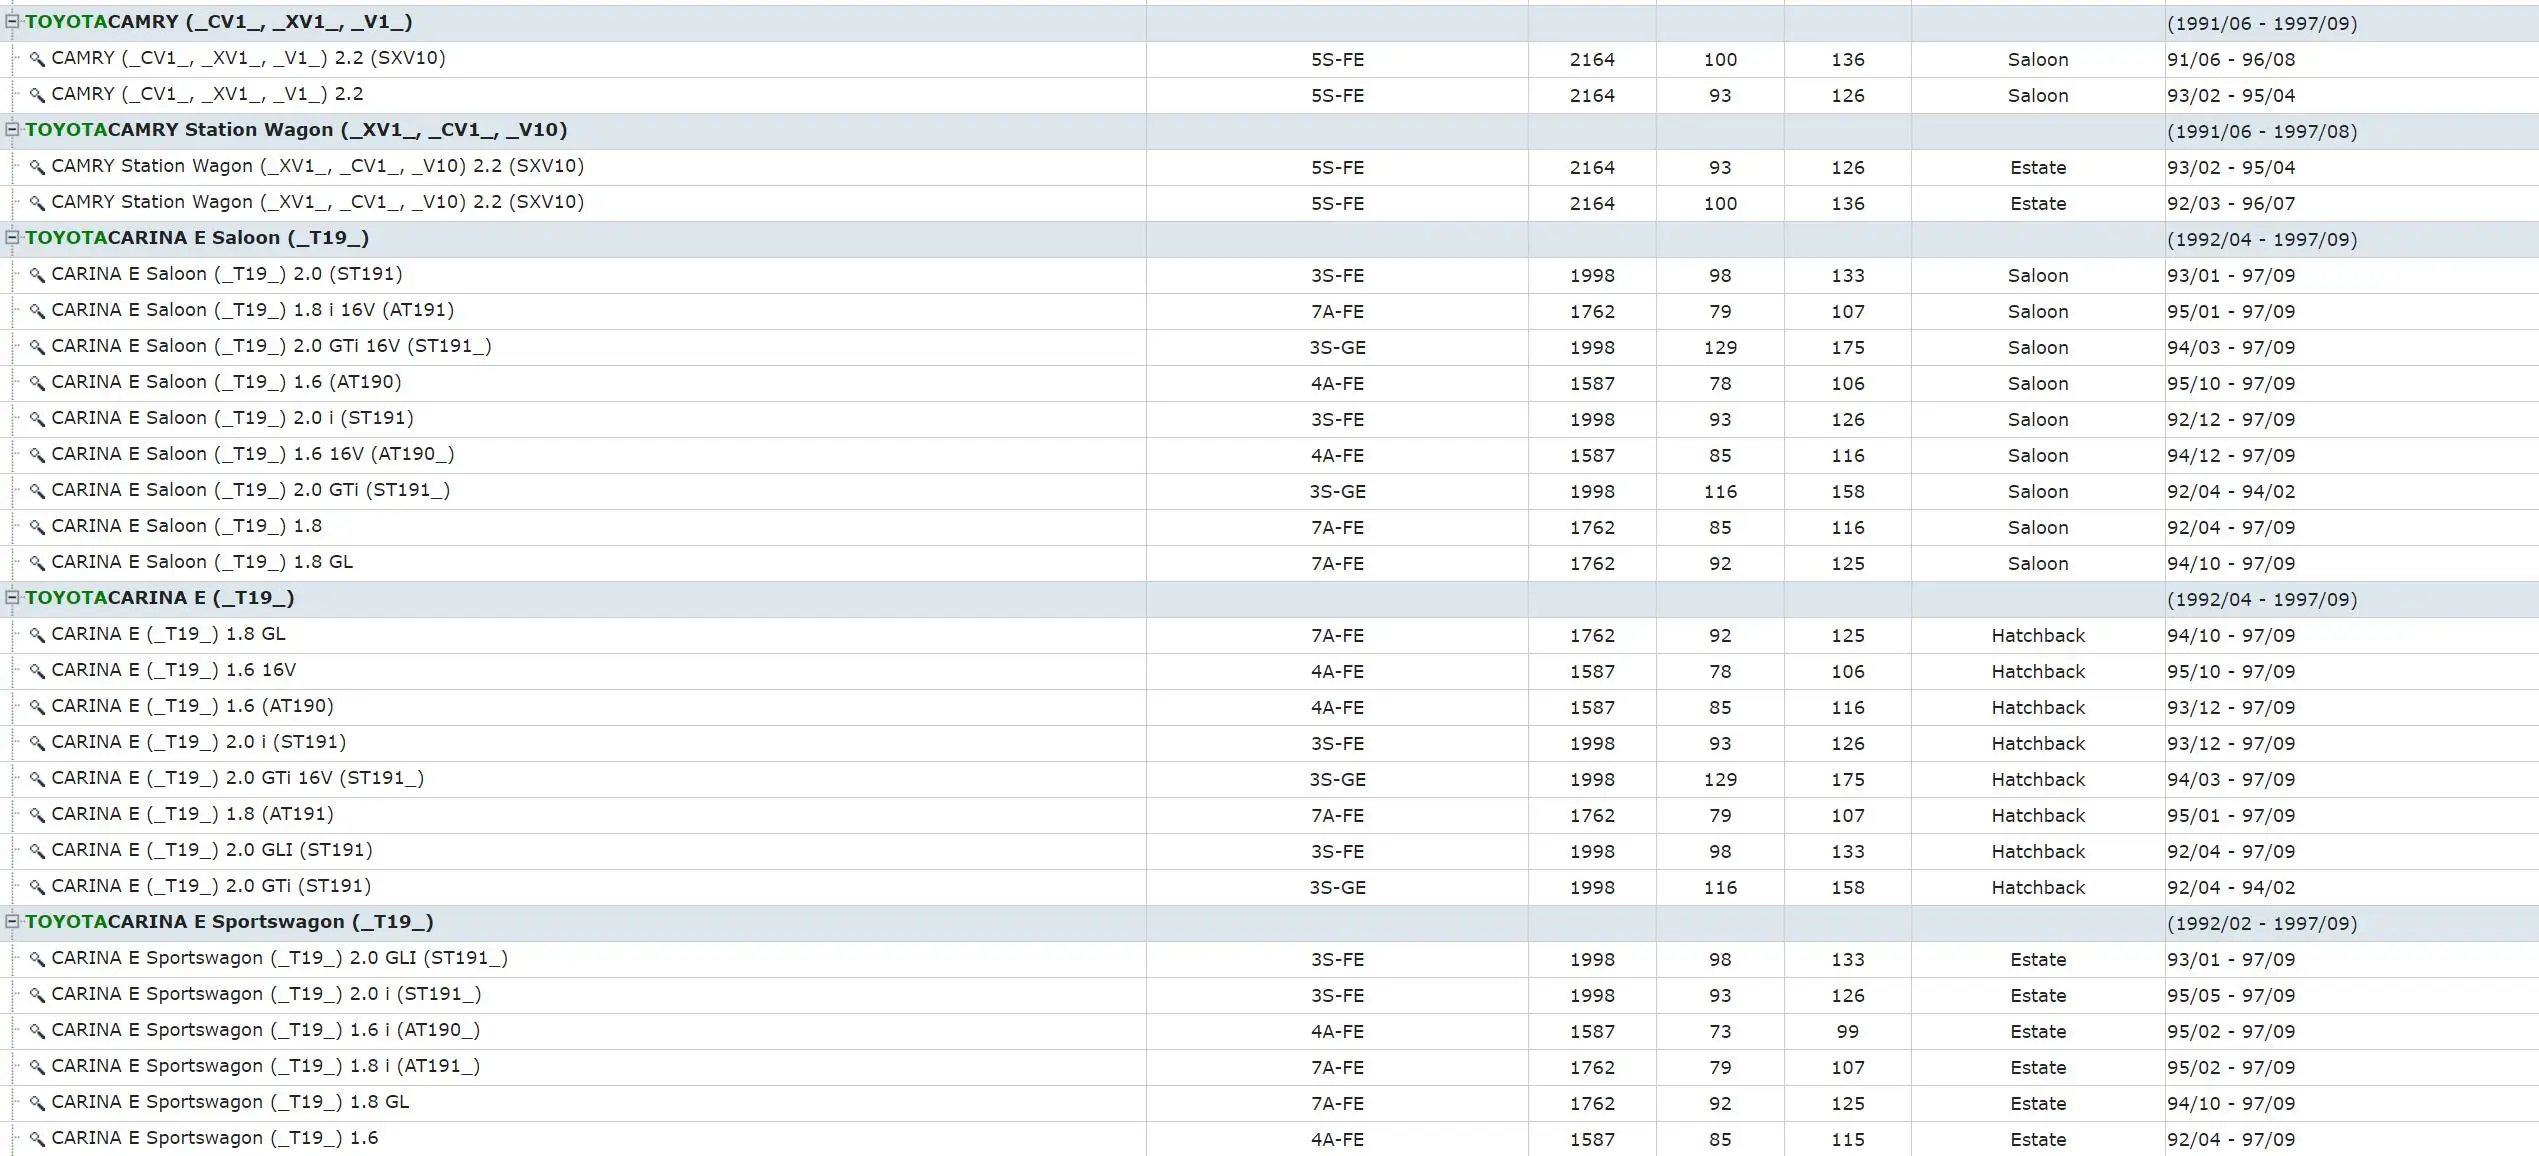Viewport: 2539px width, 1156px height.
Task: Collapse the TOYOTA CARINA E Sportswagon group
Action: (12, 921)
